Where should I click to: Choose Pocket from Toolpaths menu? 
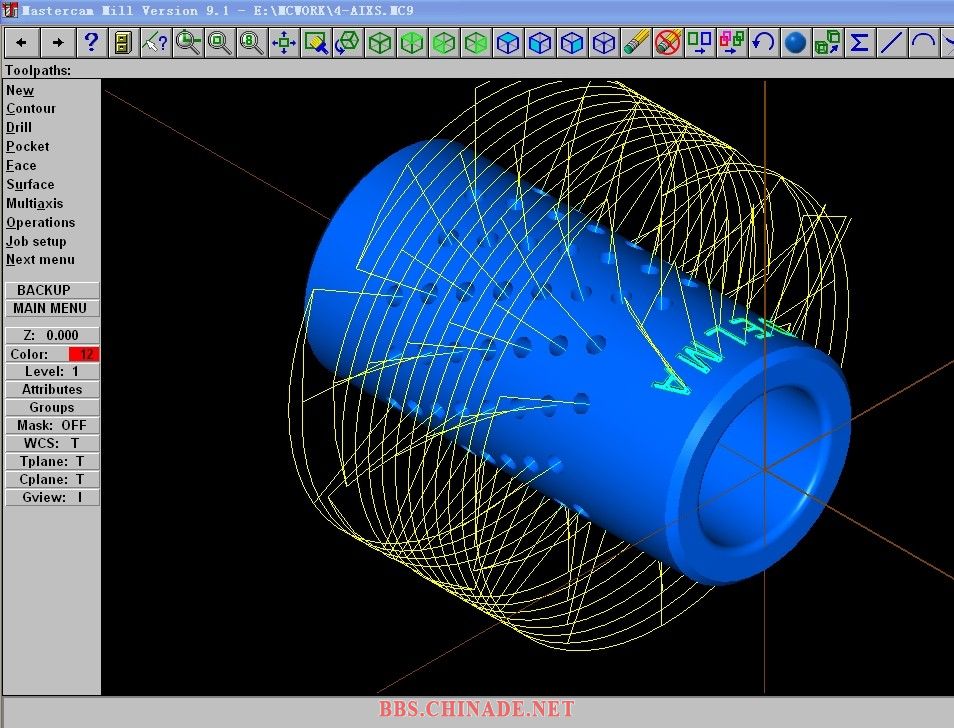[27, 146]
